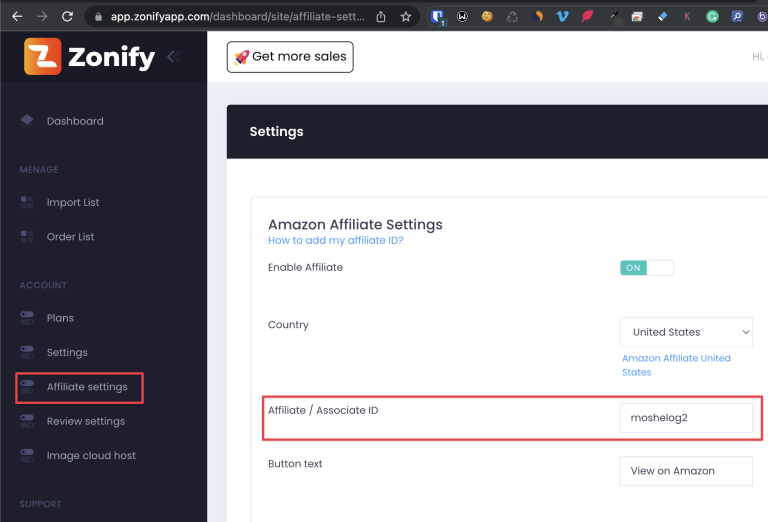Open Settings in the sidebar

[x=67, y=353]
